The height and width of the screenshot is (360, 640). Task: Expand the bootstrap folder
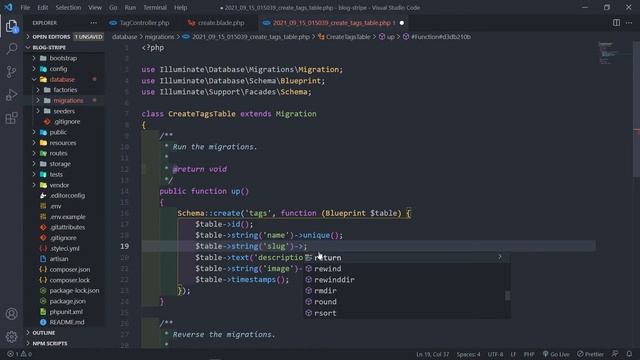coord(65,58)
